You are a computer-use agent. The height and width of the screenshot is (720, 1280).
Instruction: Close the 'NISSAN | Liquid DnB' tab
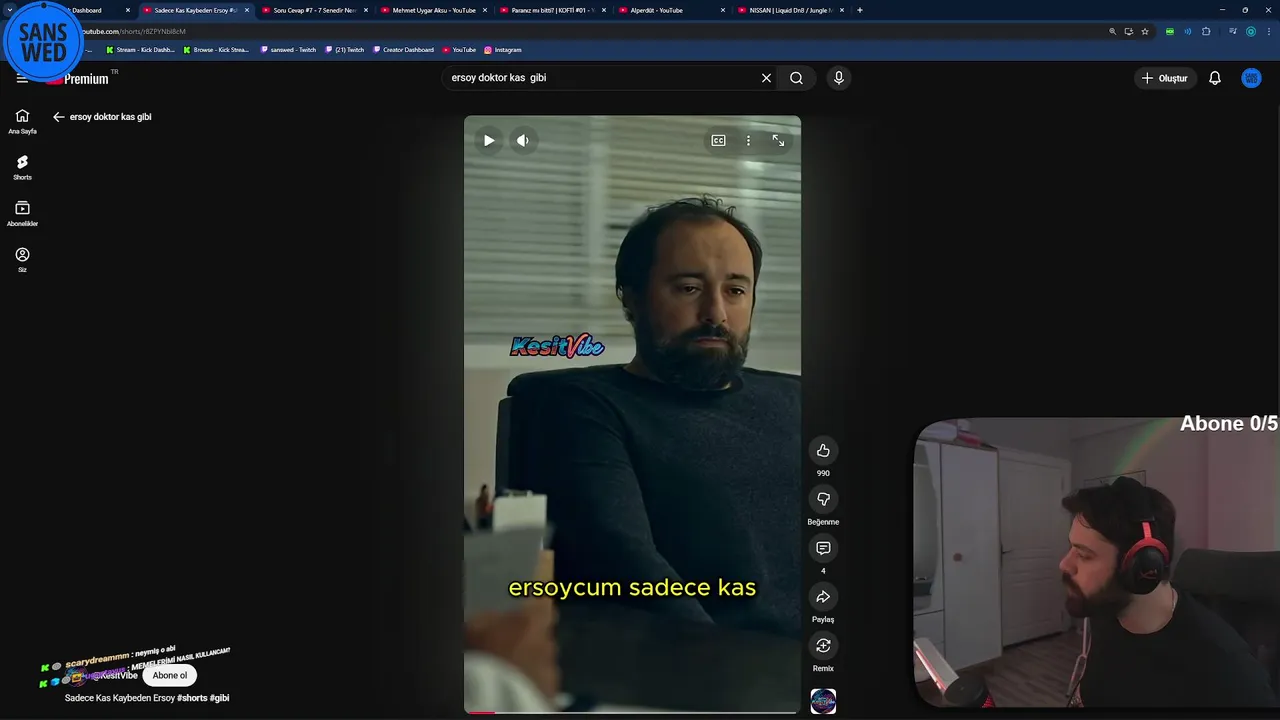(x=842, y=10)
